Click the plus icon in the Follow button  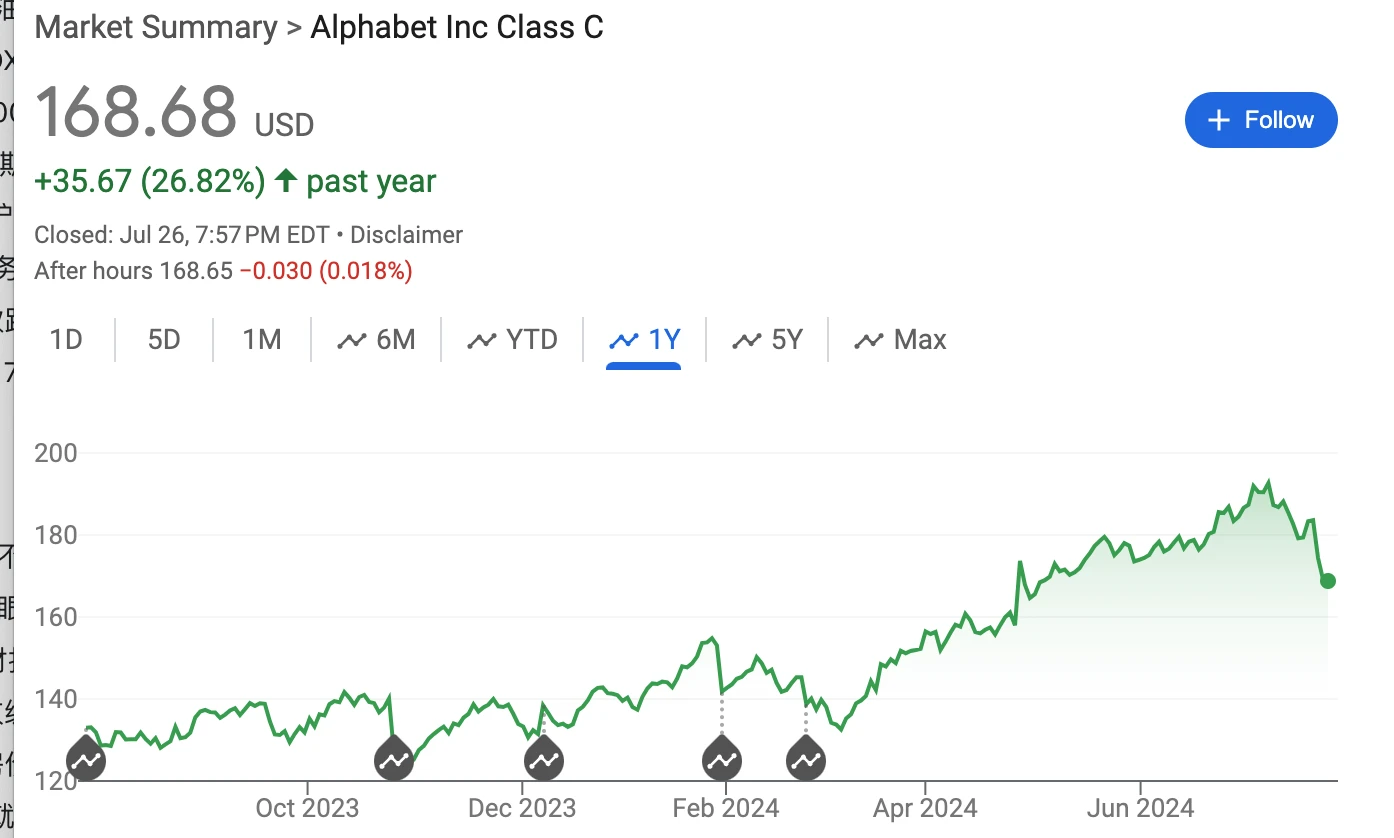1218,120
